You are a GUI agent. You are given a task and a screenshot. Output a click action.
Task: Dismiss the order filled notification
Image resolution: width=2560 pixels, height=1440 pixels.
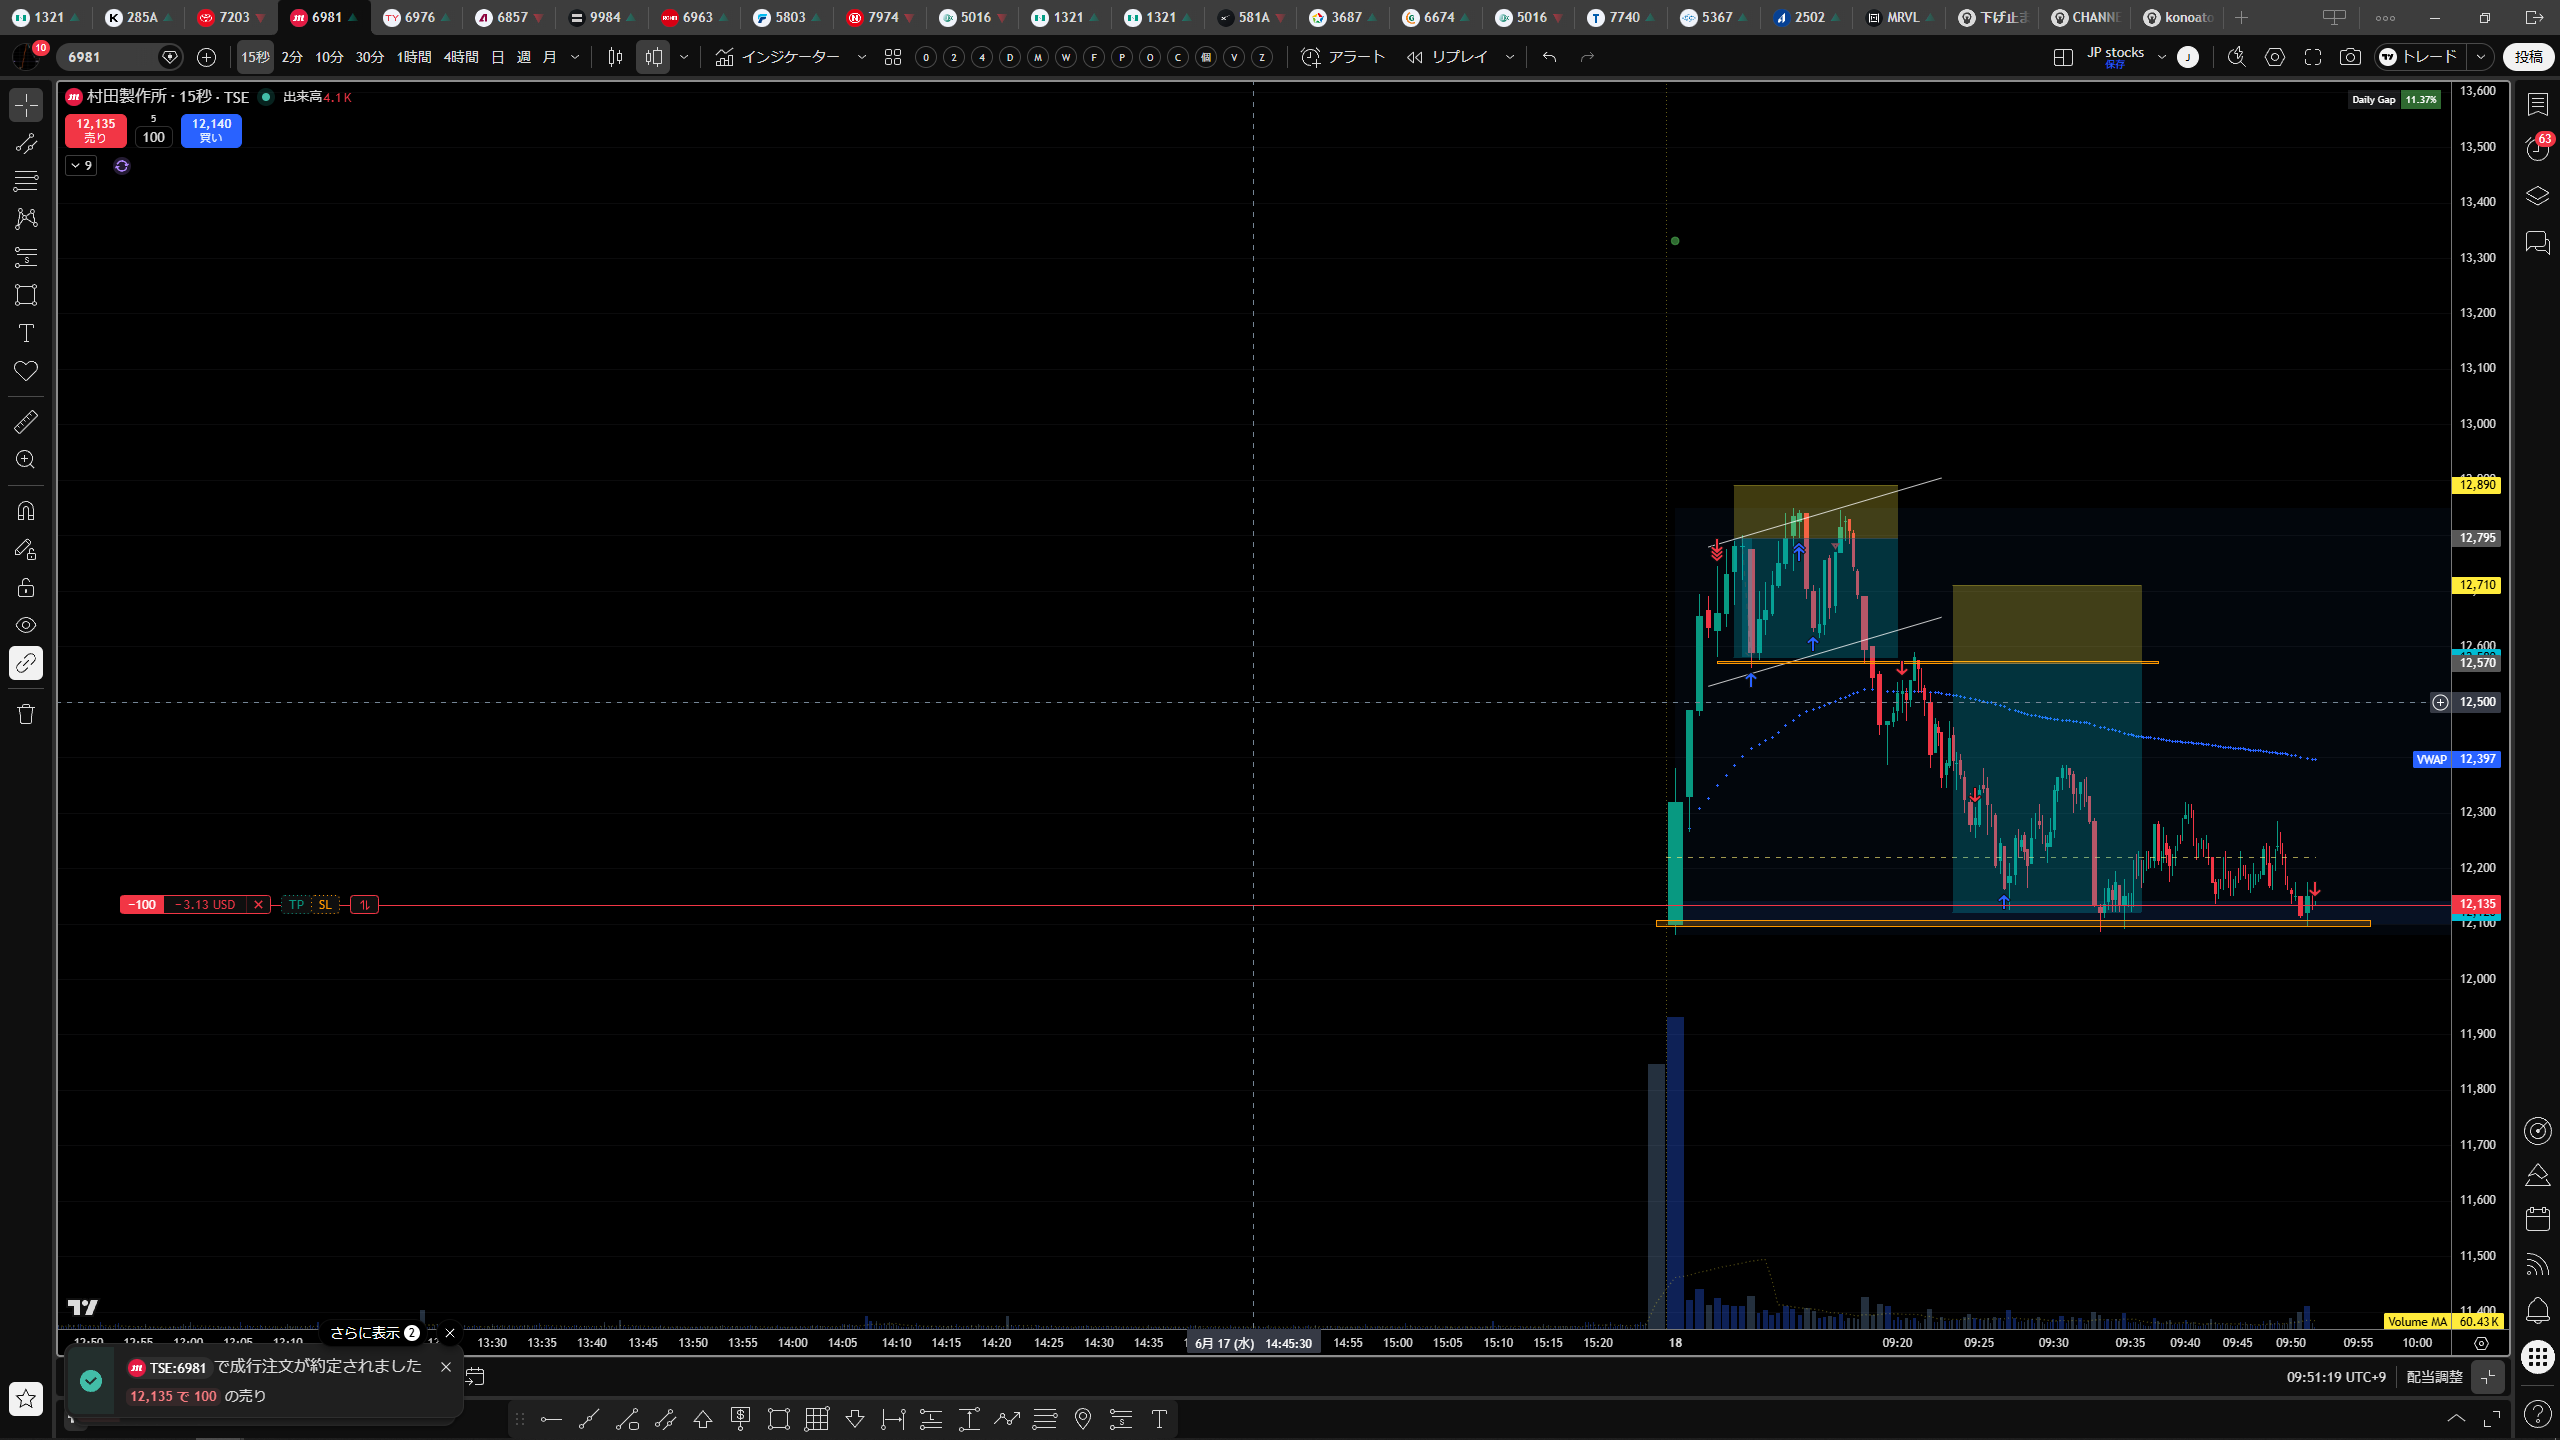tap(446, 1367)
